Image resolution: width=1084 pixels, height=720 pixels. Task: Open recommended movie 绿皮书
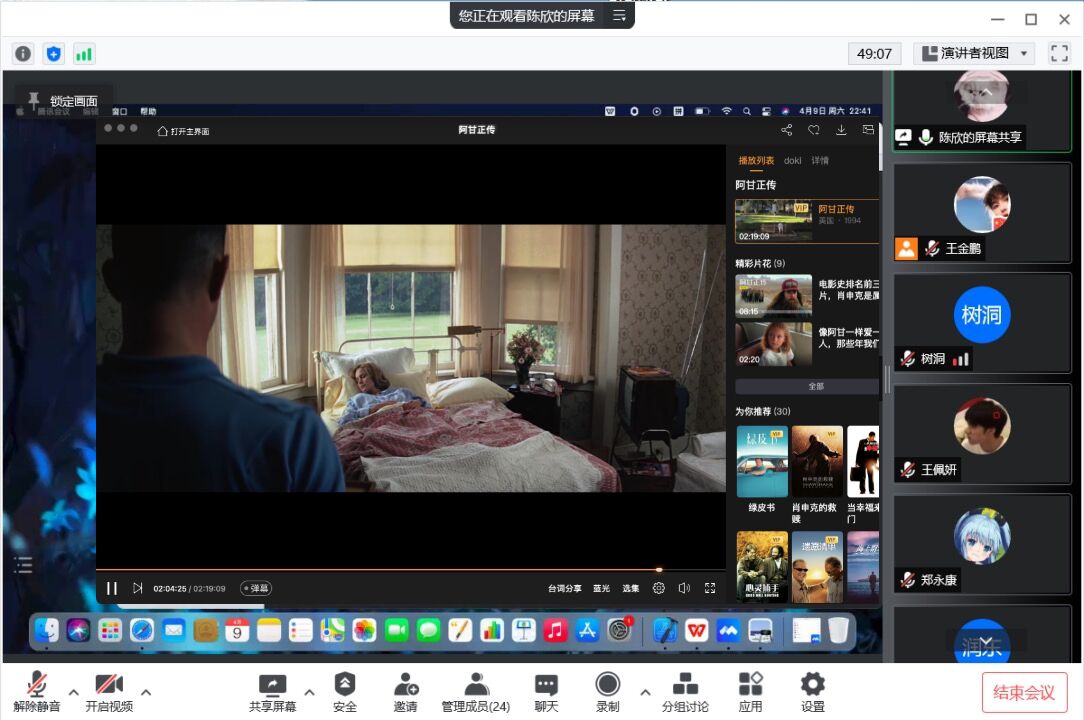pyautogui.click(x=762, y=461)
